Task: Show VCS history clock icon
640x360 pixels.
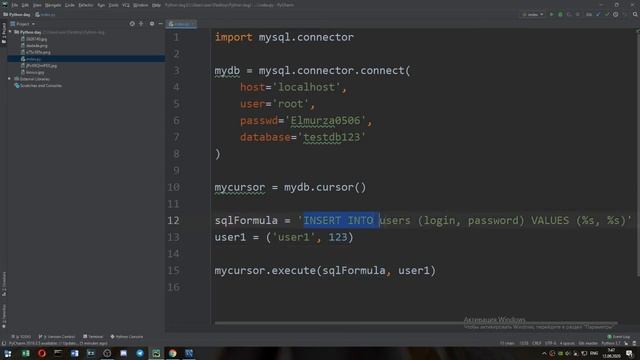Action: point(616,14)
